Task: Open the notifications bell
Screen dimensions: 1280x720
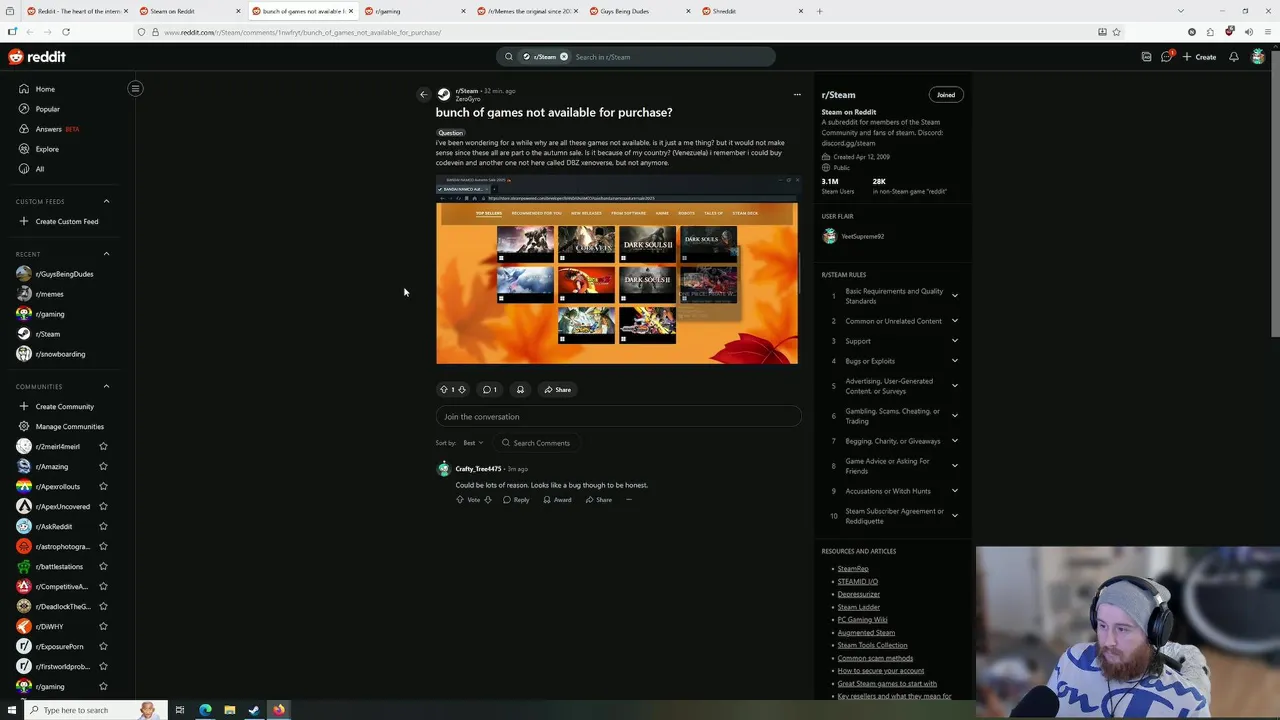Action: (x=1234, y=57)
